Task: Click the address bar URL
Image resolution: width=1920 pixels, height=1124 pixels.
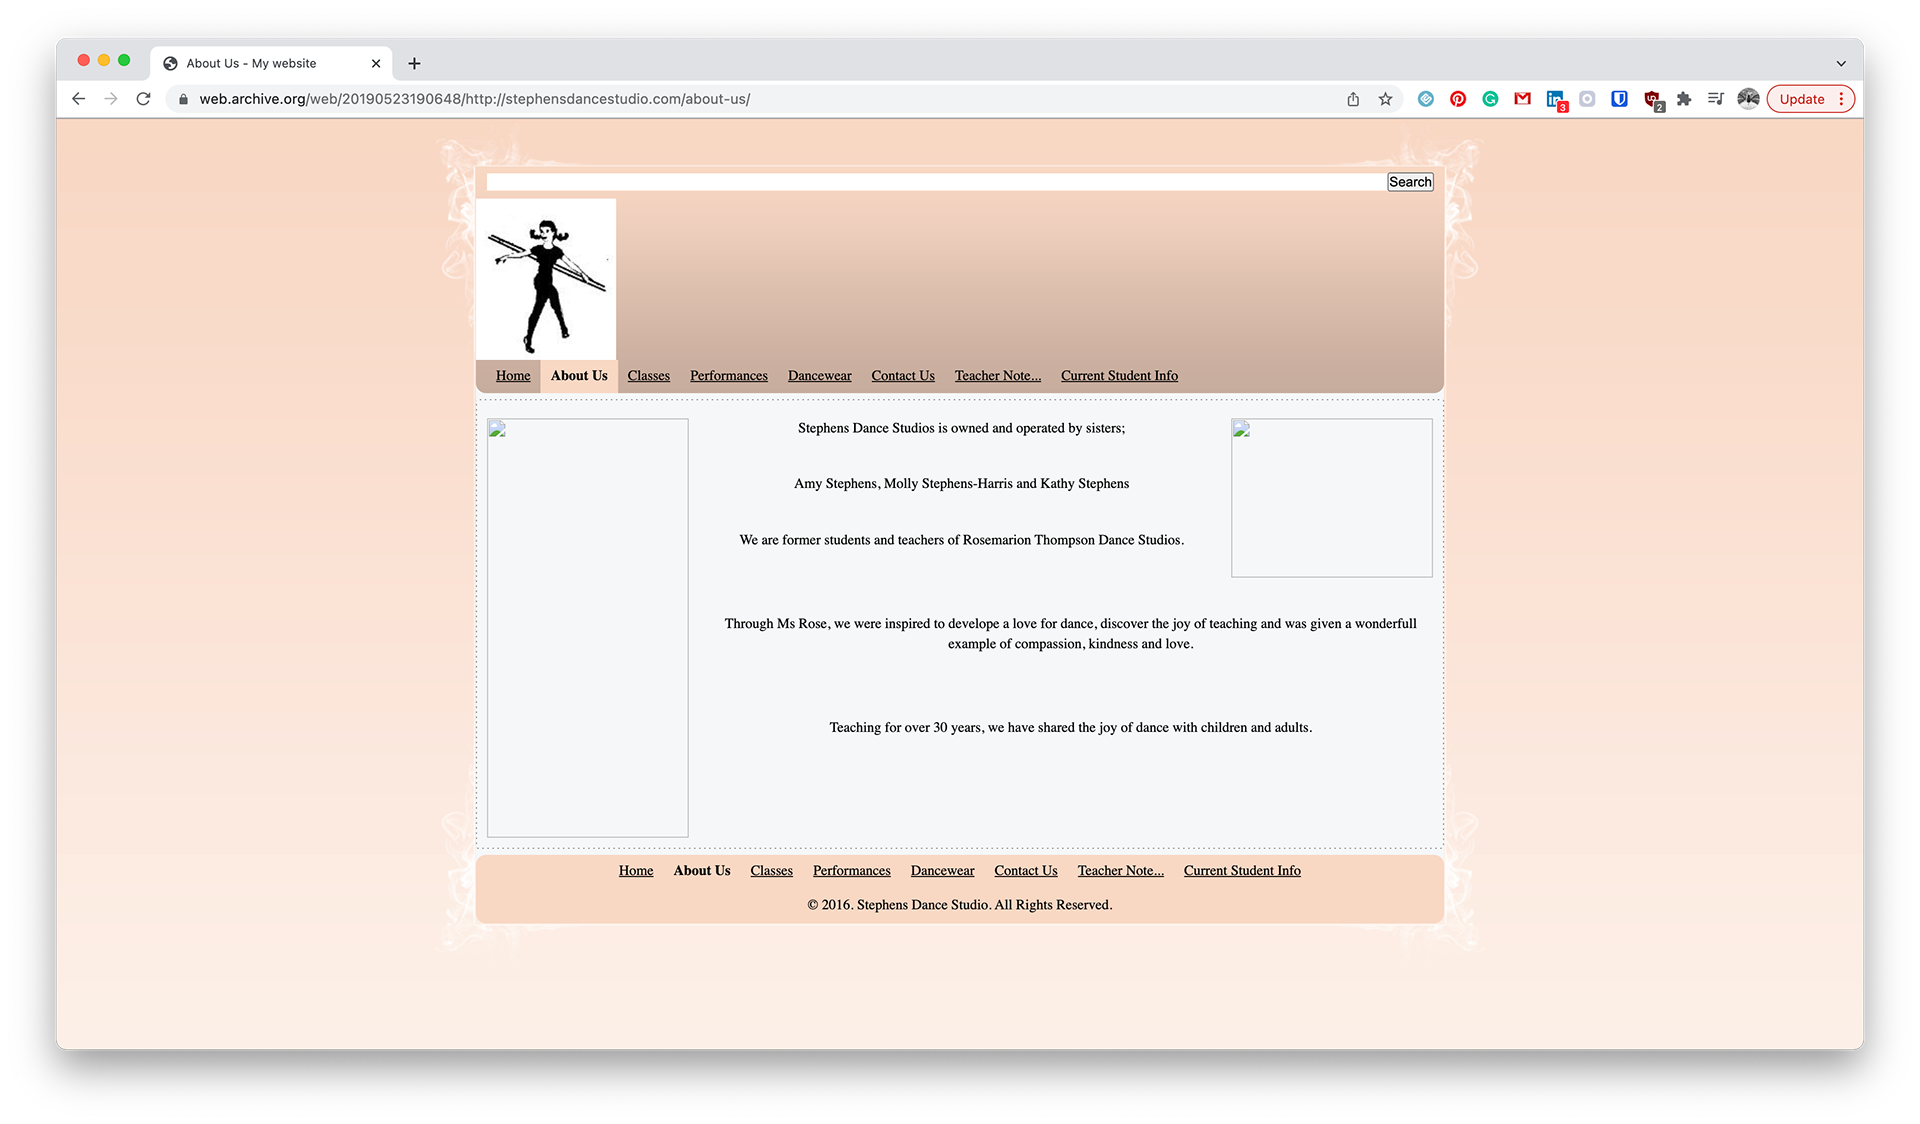Action: [474, 99]
